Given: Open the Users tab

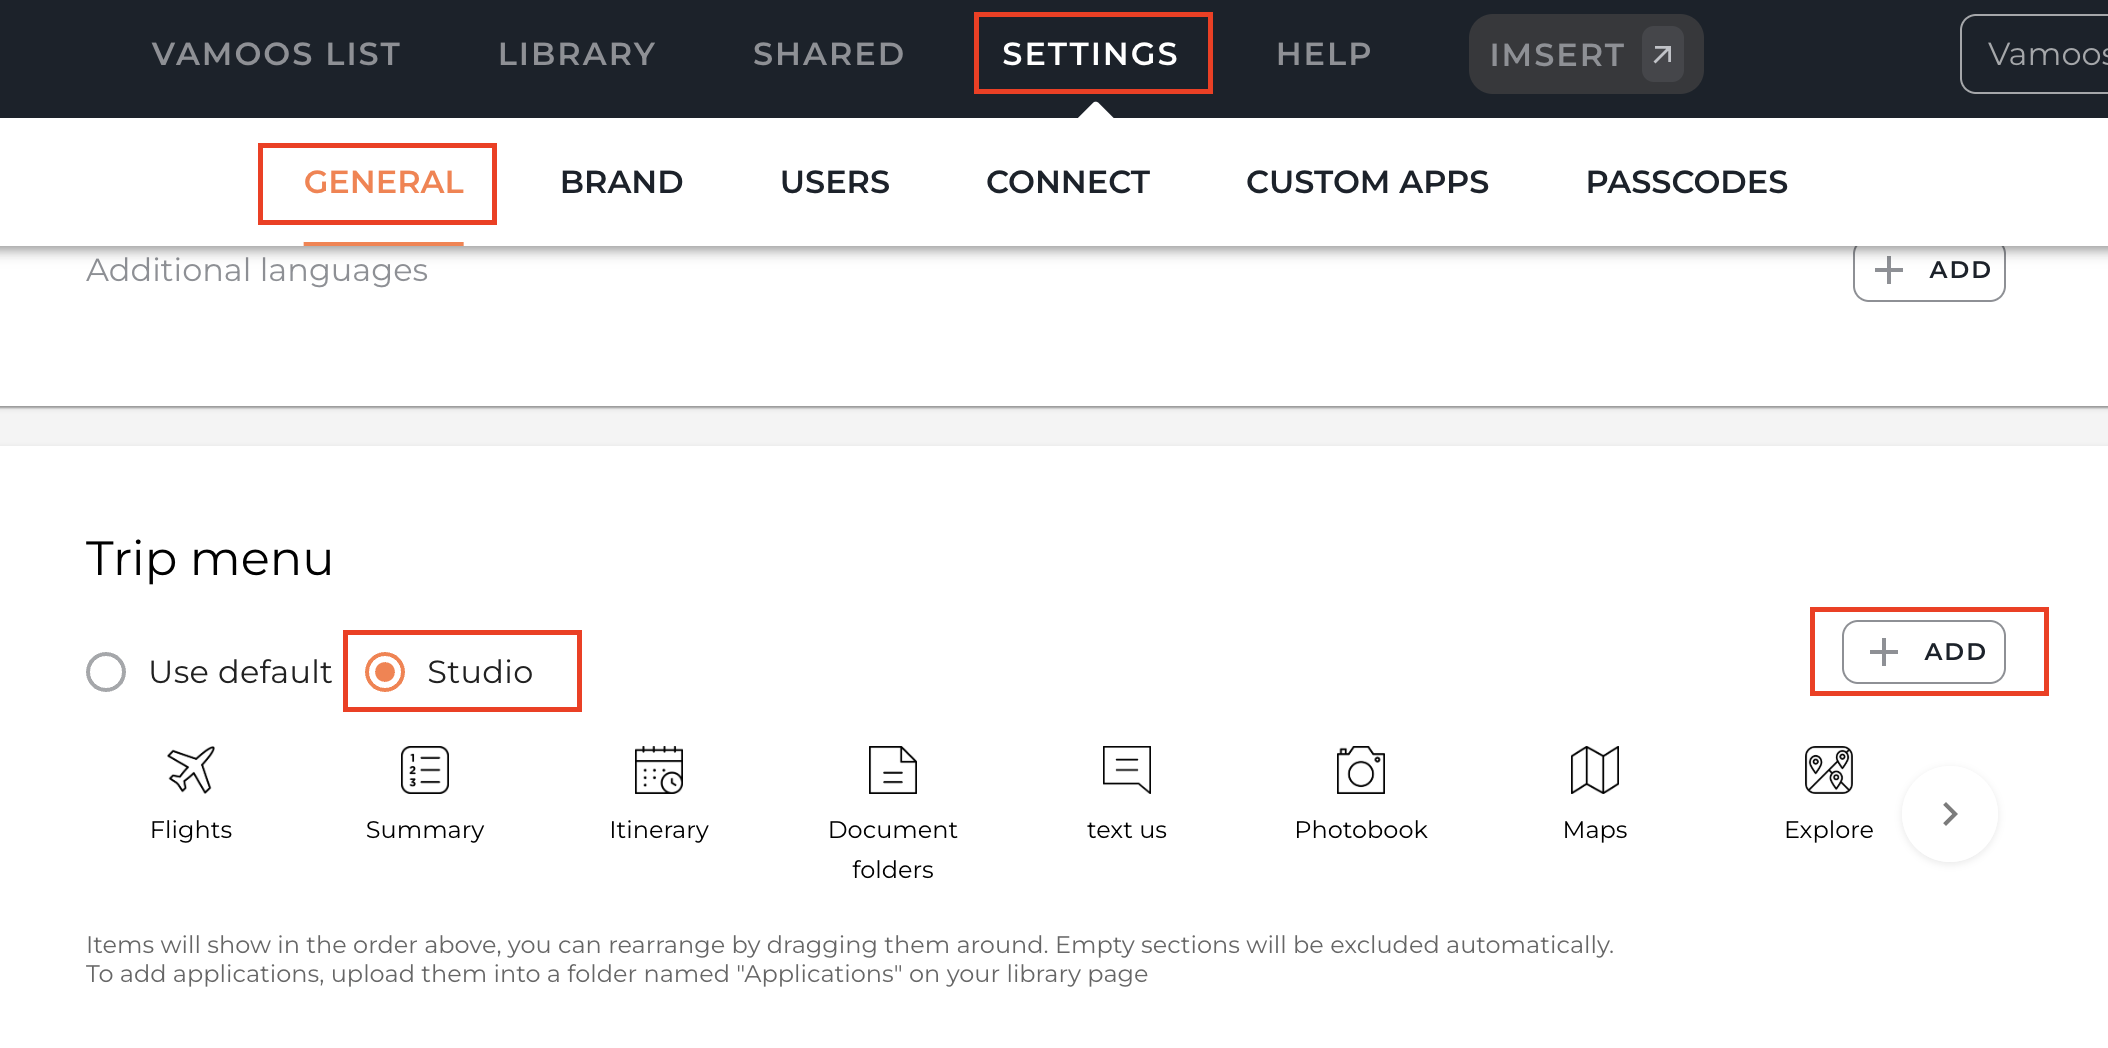Looking at the screenshot, I should pyautogui.click(x=834, y=182).
